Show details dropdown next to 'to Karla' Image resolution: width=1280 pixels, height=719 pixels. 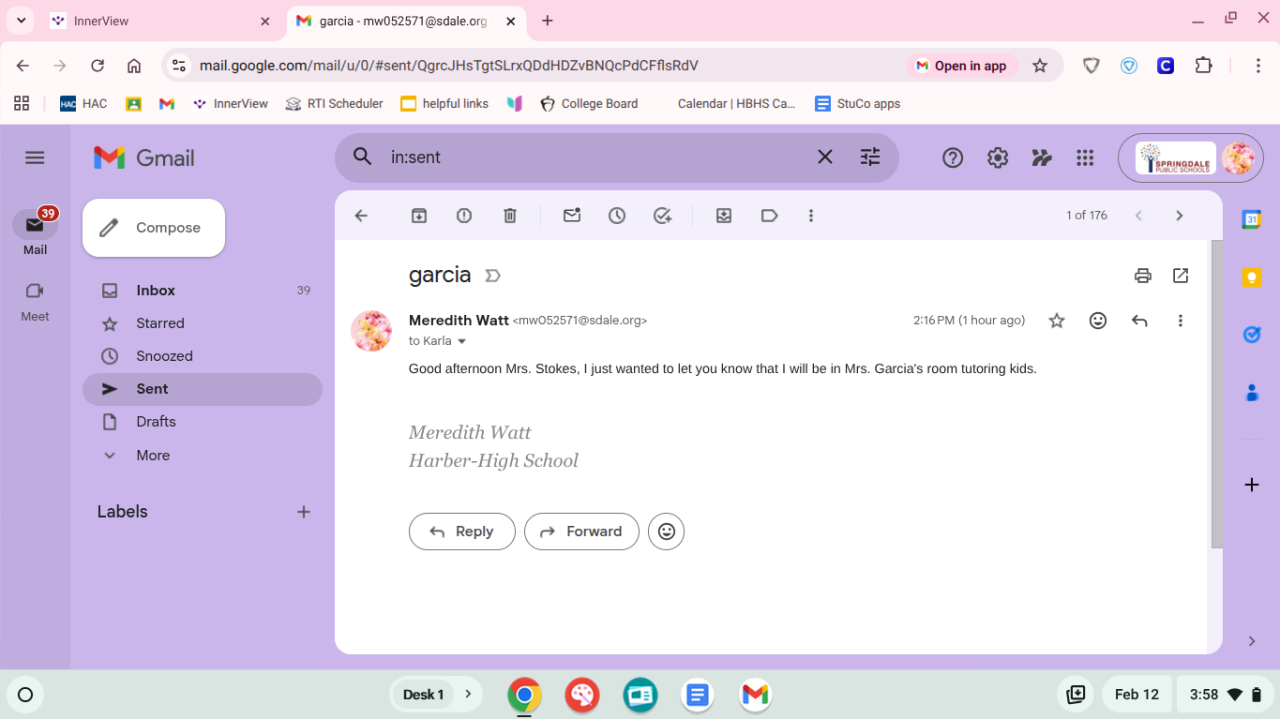coord(462,342)
